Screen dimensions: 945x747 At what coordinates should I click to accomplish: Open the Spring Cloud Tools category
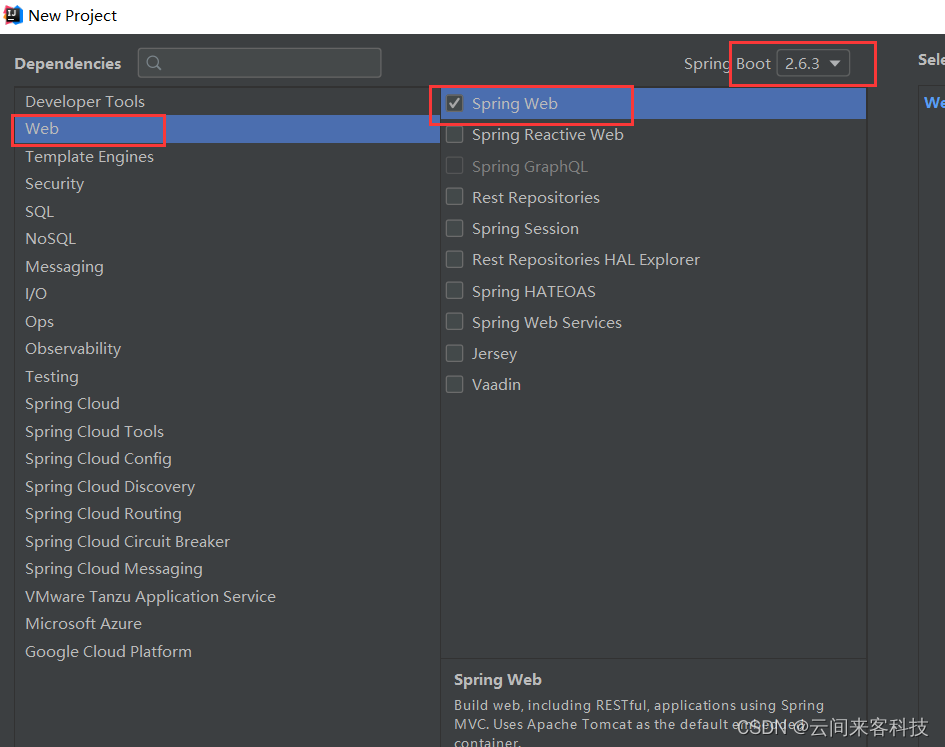click(227, 431)
